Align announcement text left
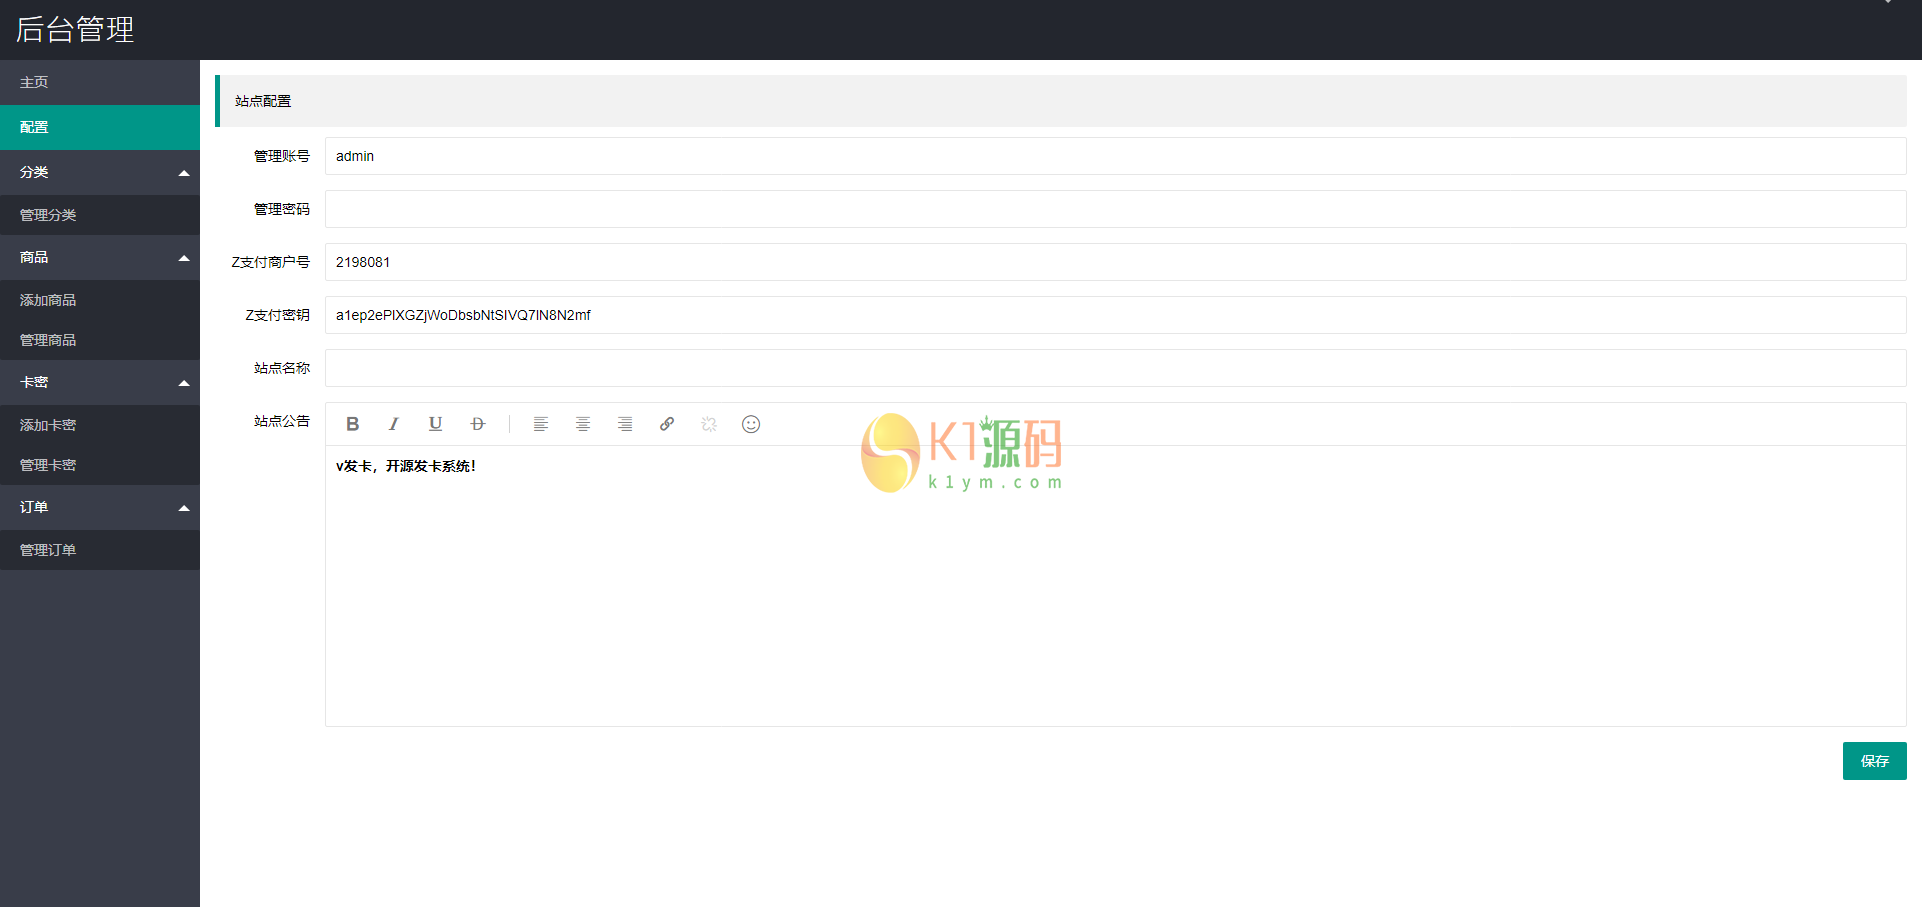This screenshot has height=907, width=1922. [x=541, y=424]
